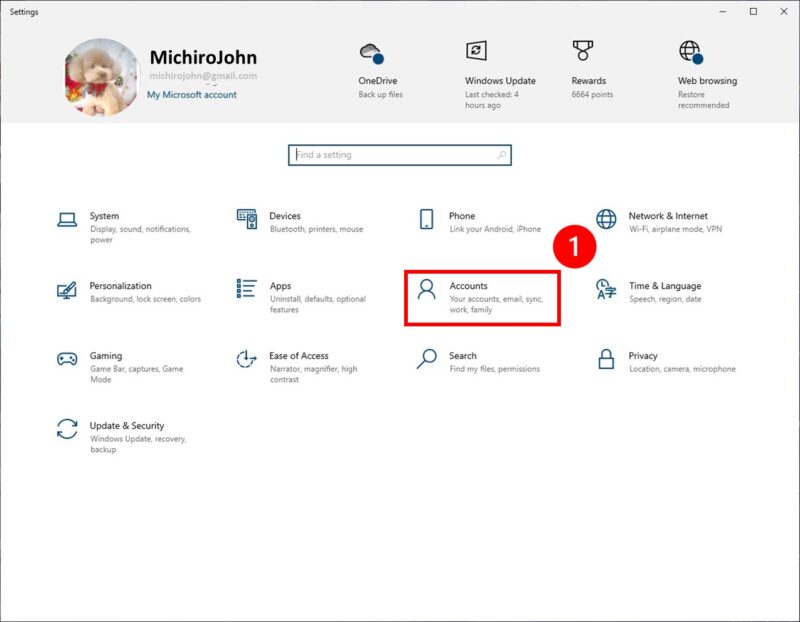The height and width of the screenshot is (622, 800).
Task: View Rewards points balance
Action: pyautogui.click(x=587, y=62)
